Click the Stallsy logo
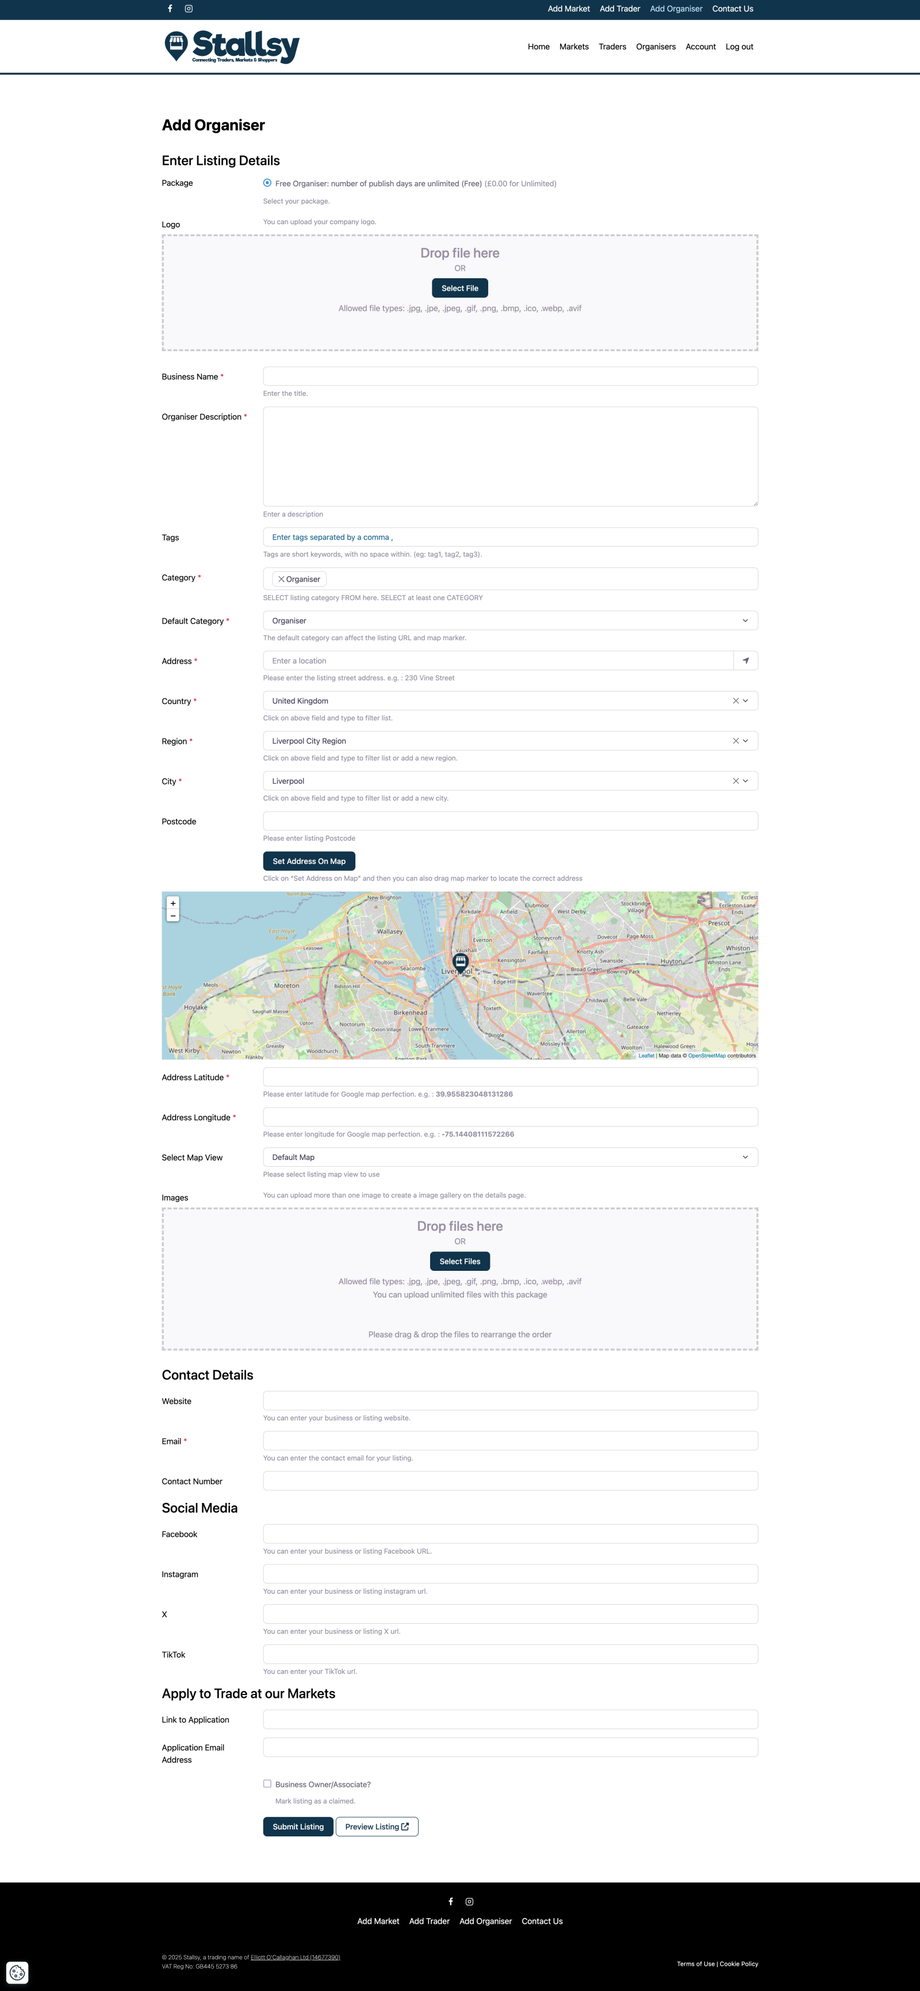Screen dimensions: 920x1991 [x=232, y=47]
